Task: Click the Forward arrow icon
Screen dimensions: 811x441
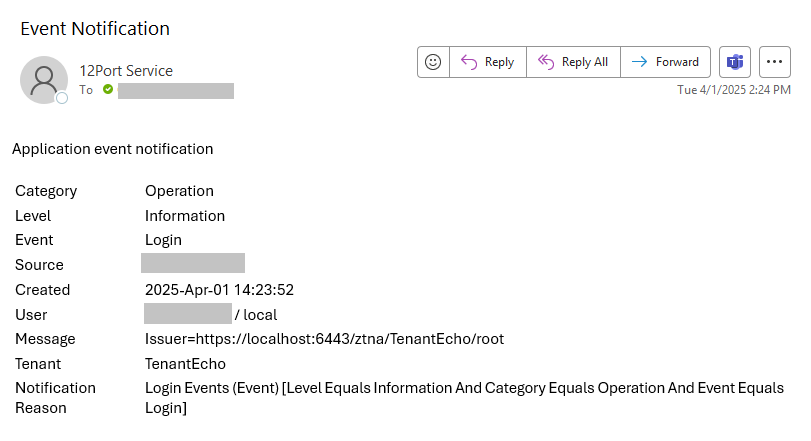Action: 639,62
